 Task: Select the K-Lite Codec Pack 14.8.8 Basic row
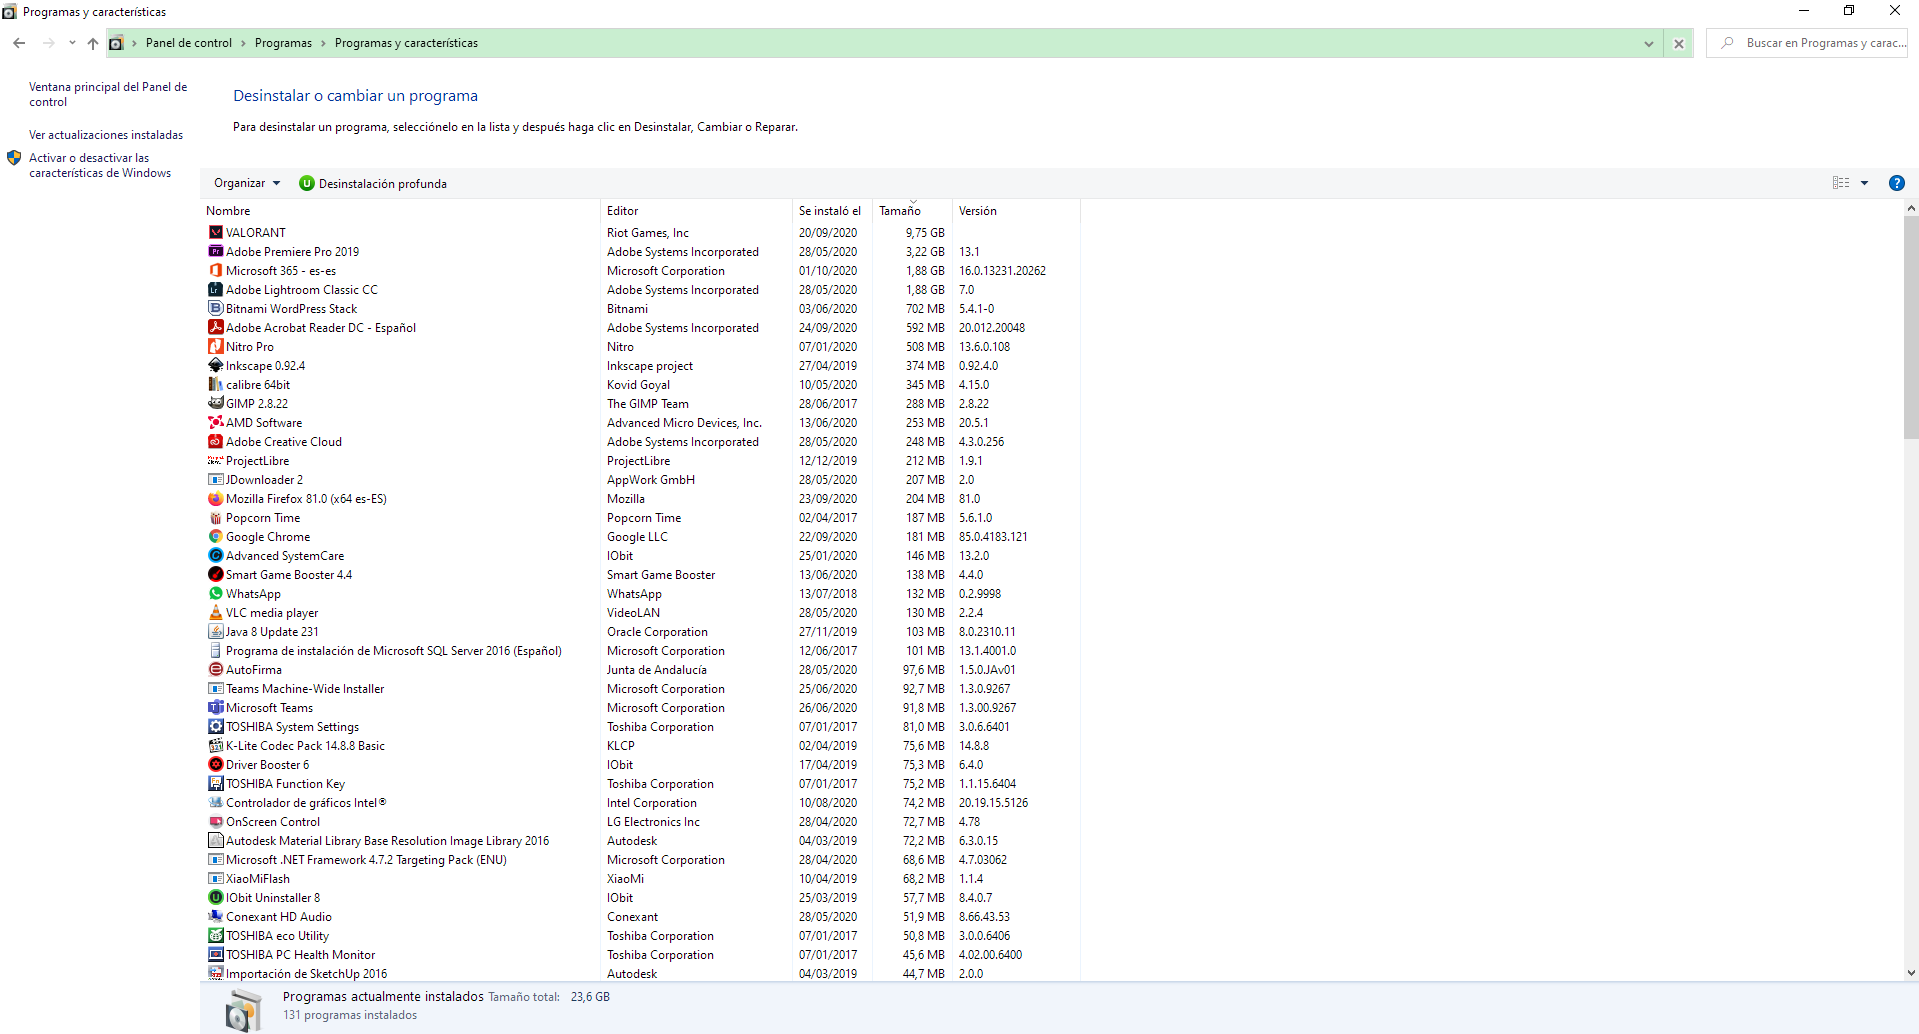(x=641, y=745)
